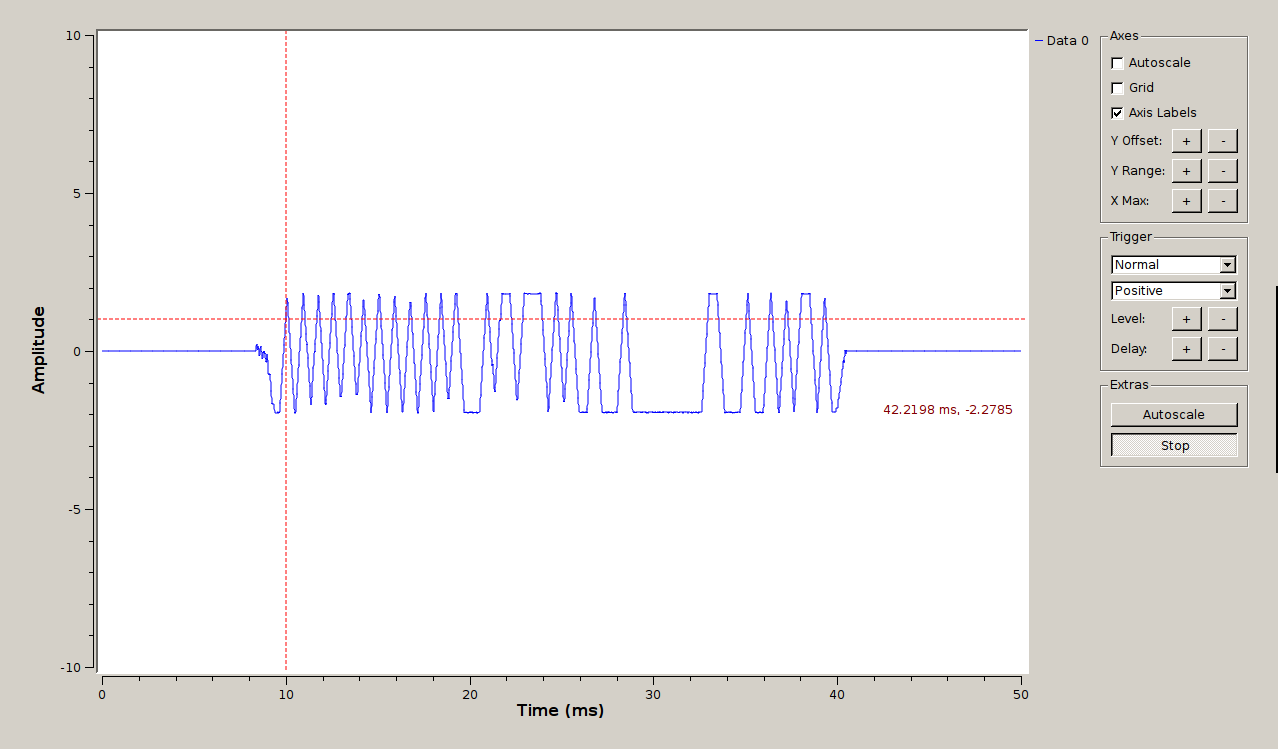Viewport: 1278px width, 749px height.
Task: Decrease trigger Delay with minus button
Action: 1222,349
